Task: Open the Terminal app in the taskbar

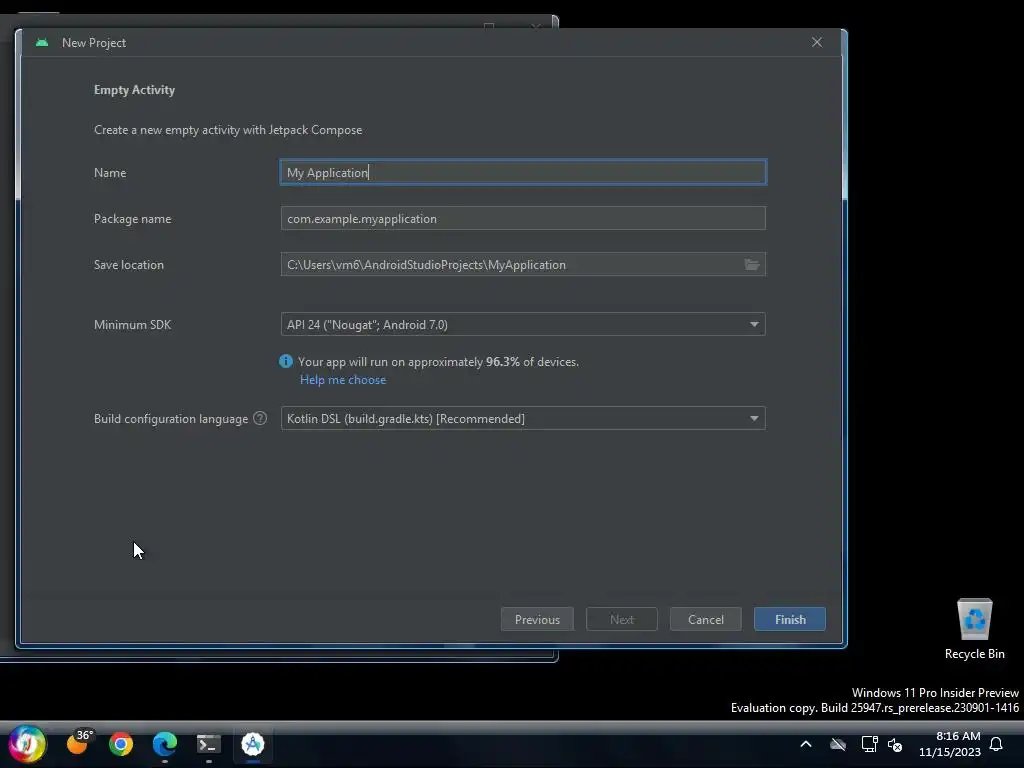Action: click(x=209, y=744)
